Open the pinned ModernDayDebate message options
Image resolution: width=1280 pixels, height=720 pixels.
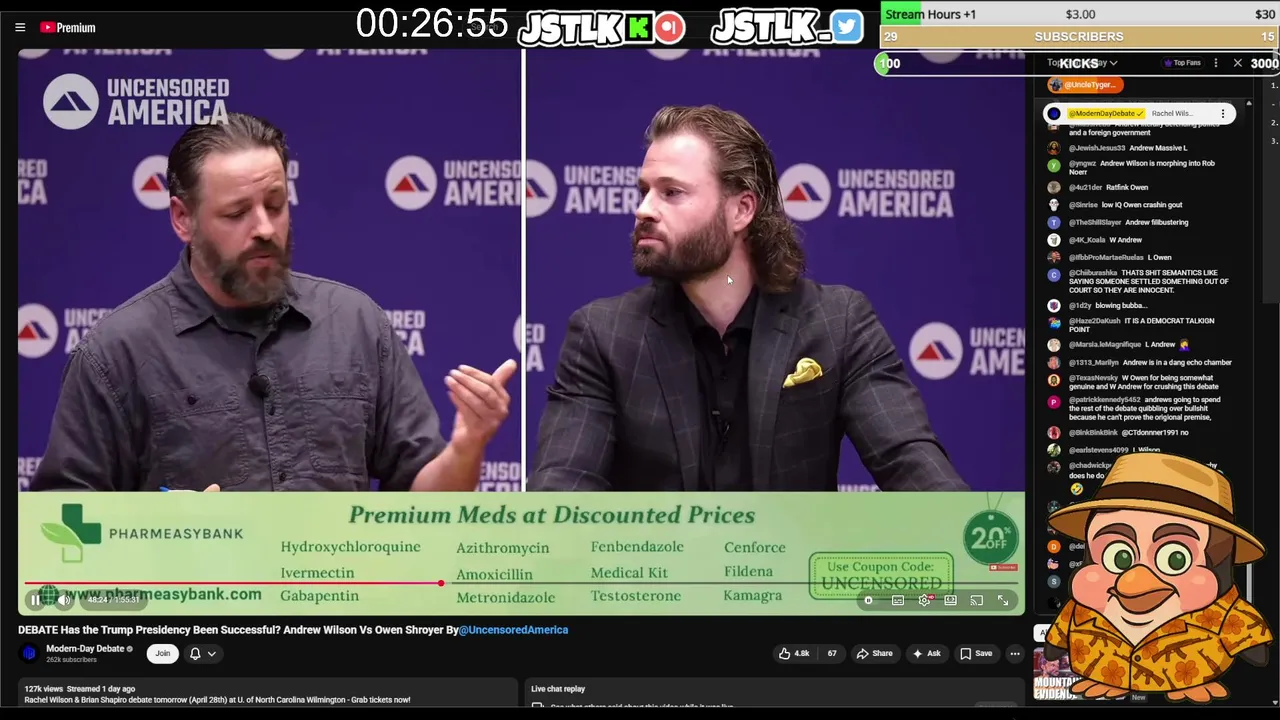pos(1222,114)
